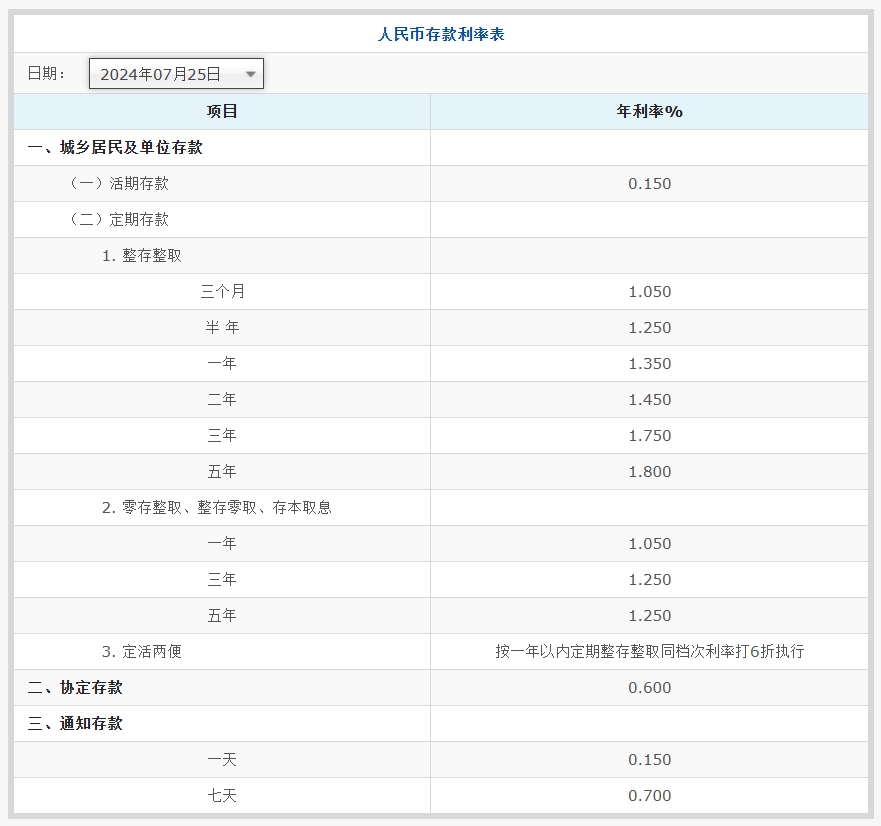Click the 七天 notice deposit row label
The height and width of the screenshot is (826, 881).
point(222,795)
